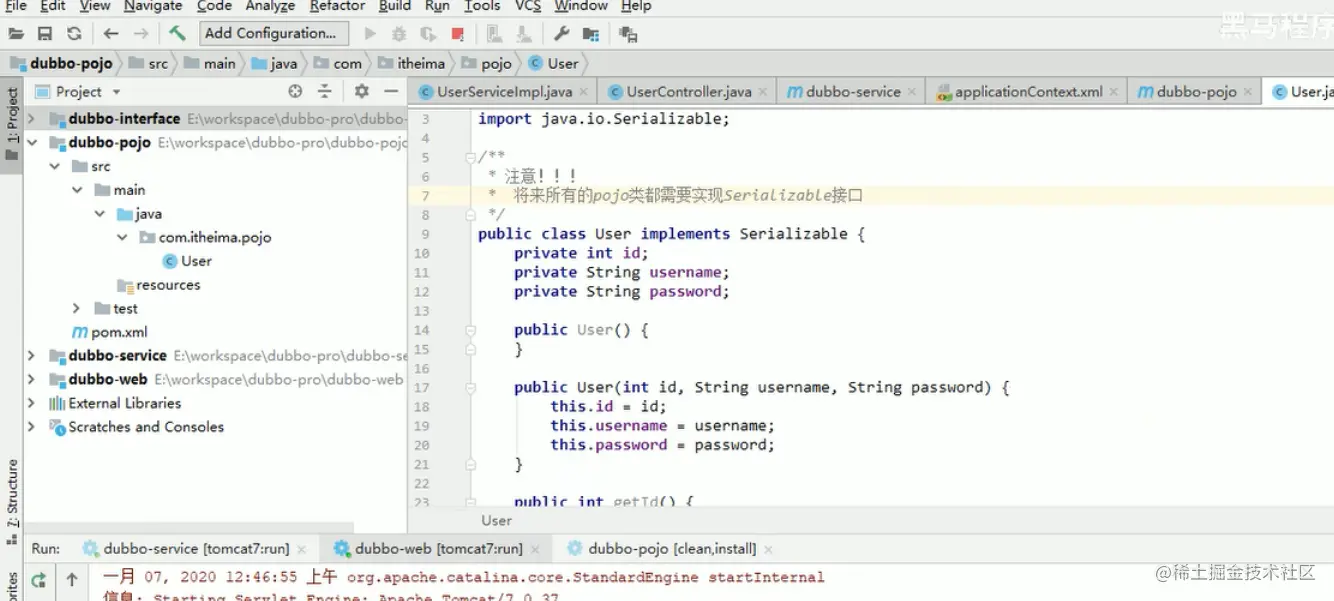Click the Debug bug icon

pyautogui.click(x=399, y=34)
